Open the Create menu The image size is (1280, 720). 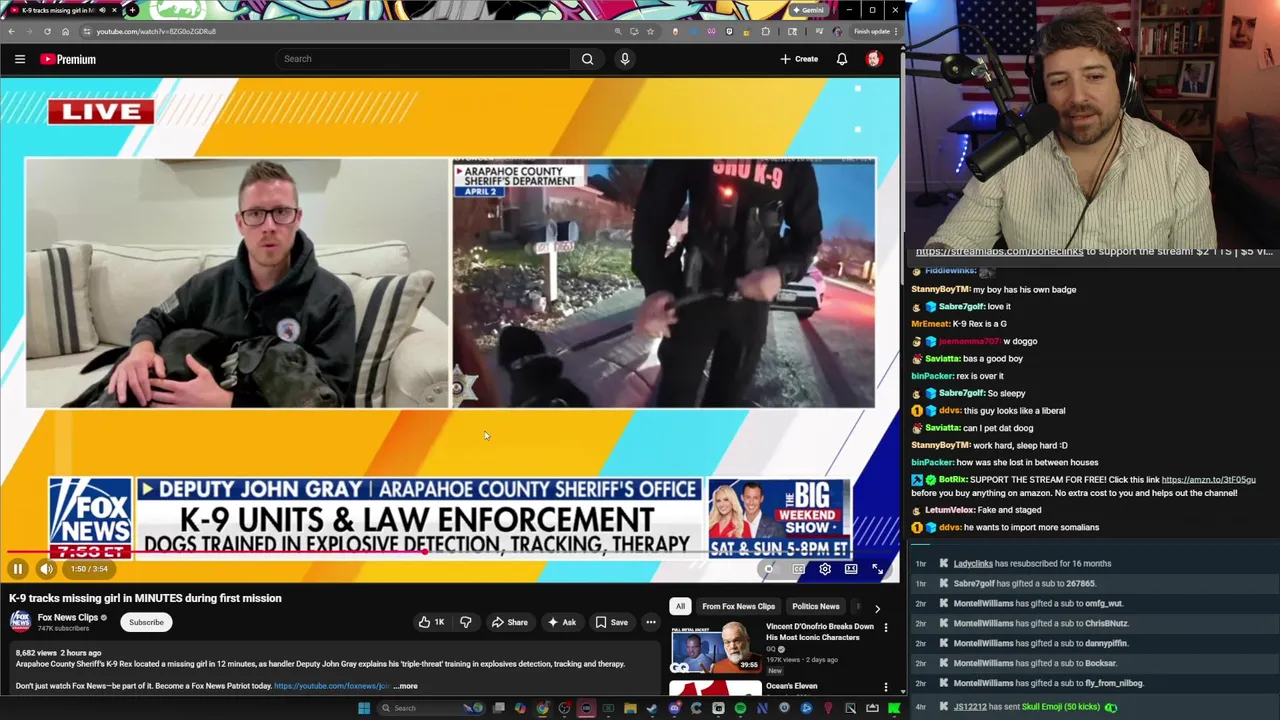click(x=799, y=59)
